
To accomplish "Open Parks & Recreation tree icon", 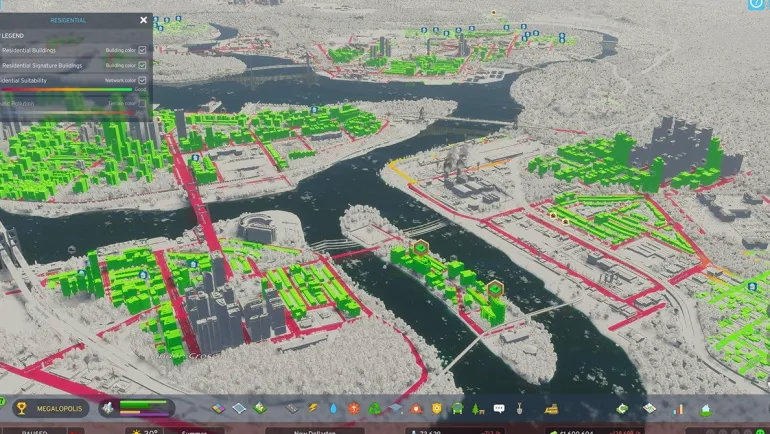I will click(478, 408).
